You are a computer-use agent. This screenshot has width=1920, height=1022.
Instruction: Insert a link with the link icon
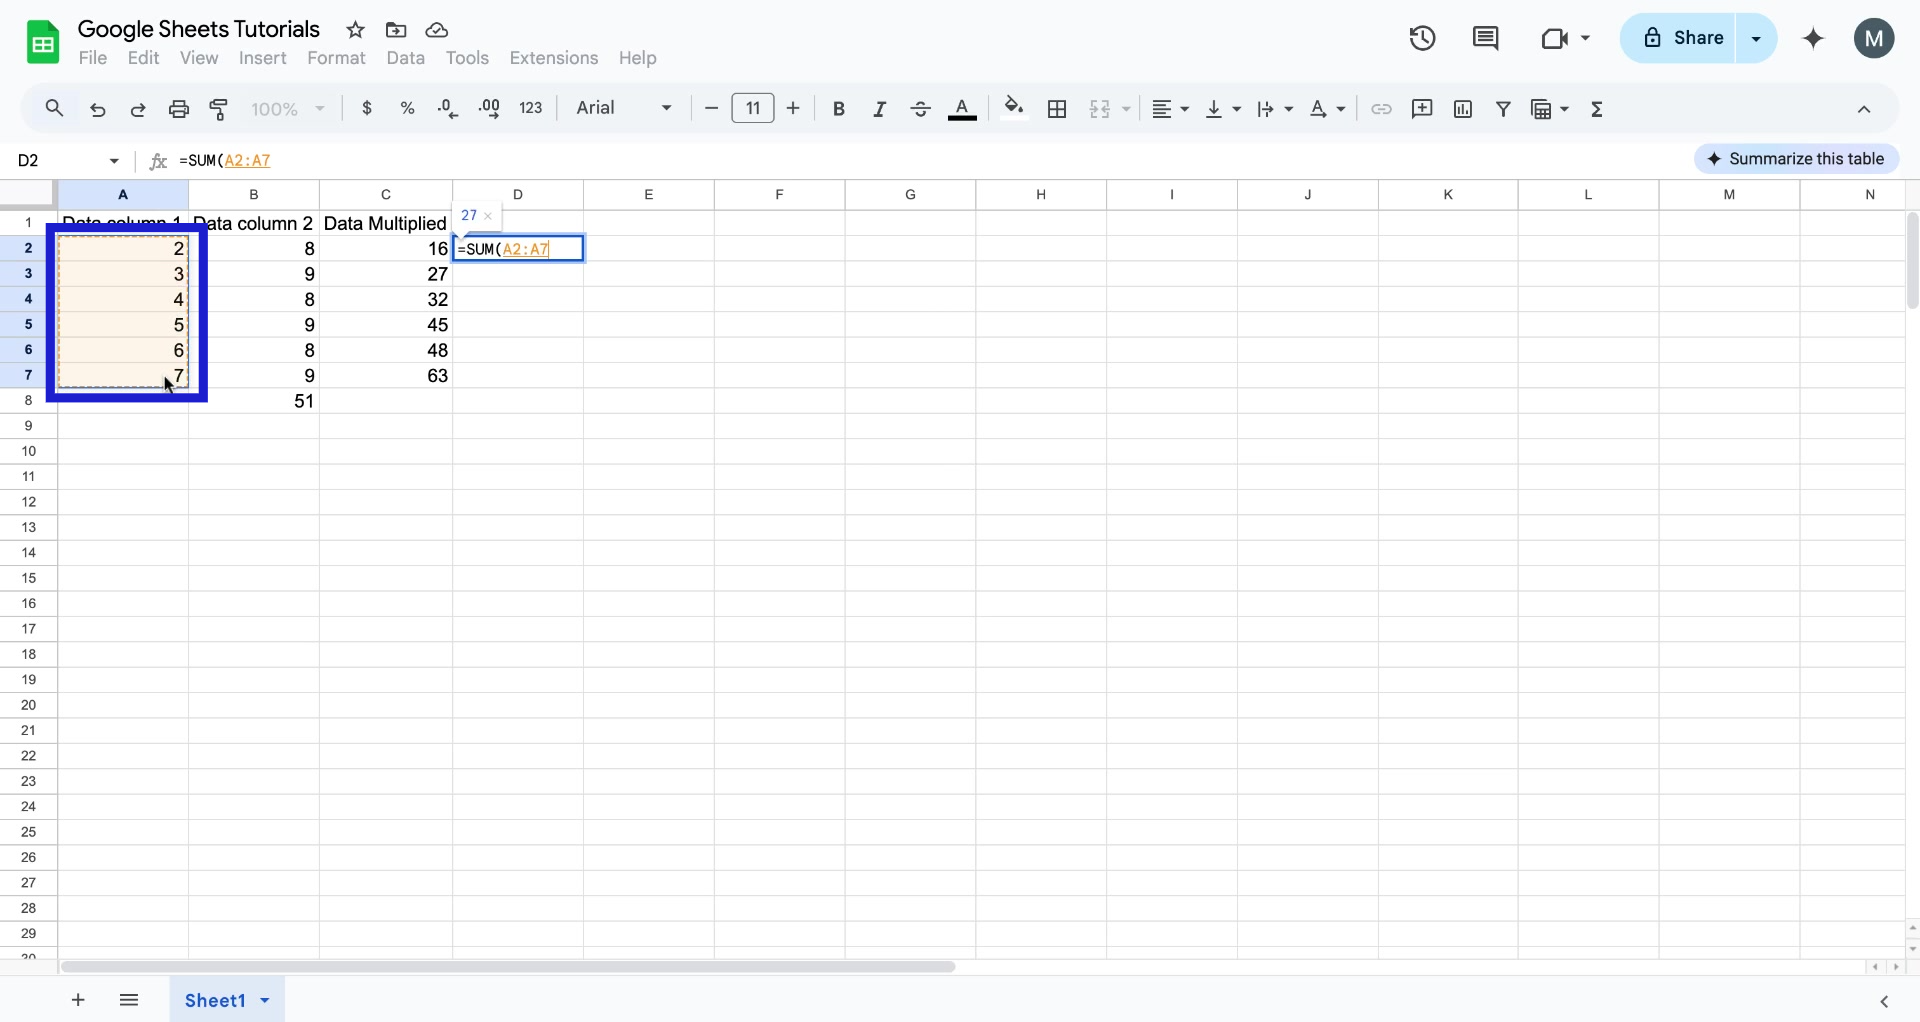tap(1381, 109)
